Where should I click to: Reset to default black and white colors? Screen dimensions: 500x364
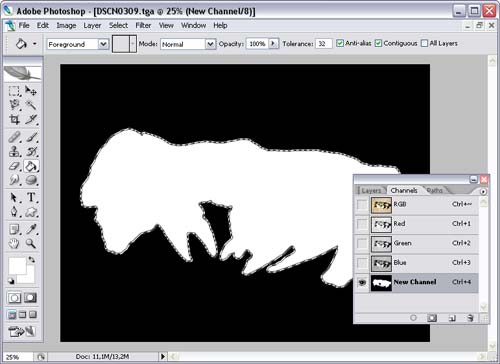pos(11,281)
